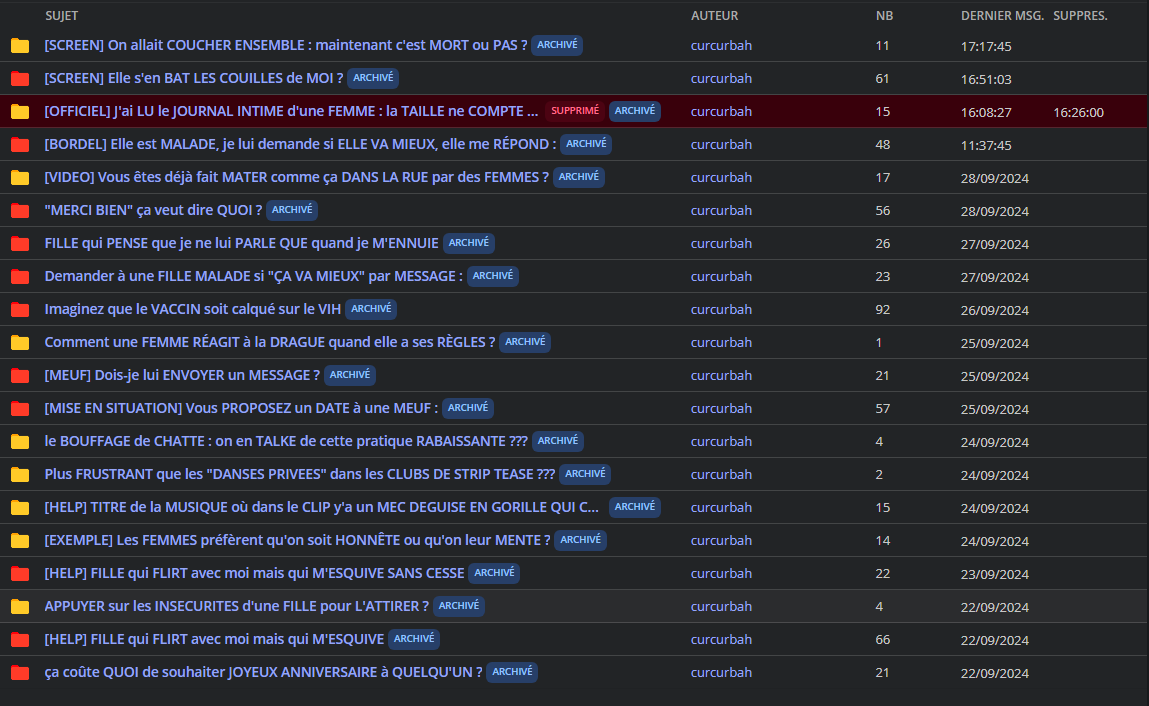
Task: Click deletion time 16:26:00
Action: click(1078, 112)
